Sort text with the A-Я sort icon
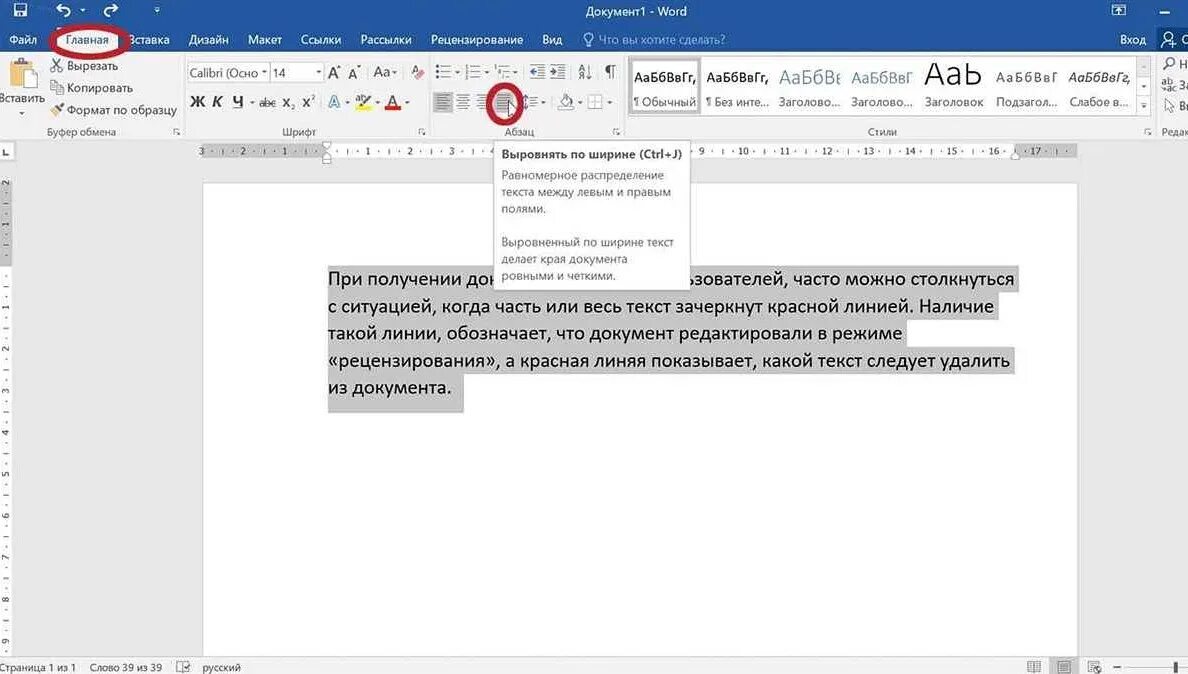 pyautogui.click(x=585, y=72)
